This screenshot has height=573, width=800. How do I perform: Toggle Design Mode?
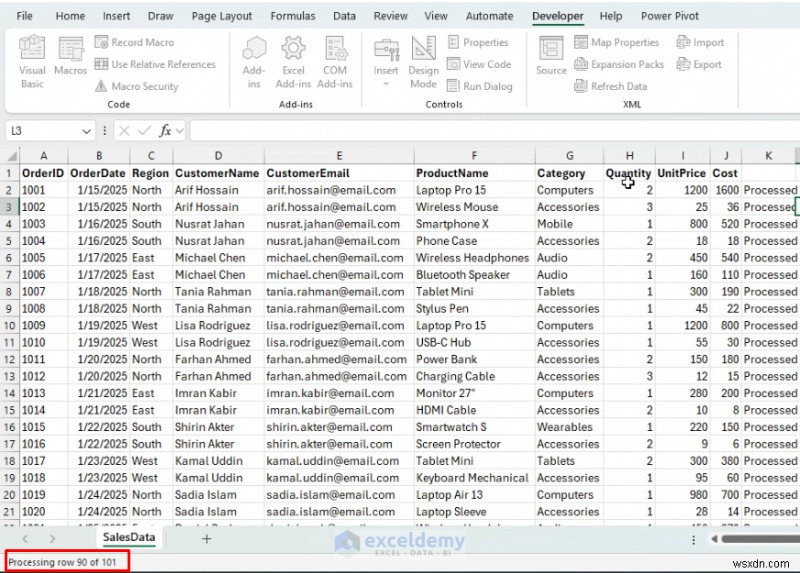(423, 61)
